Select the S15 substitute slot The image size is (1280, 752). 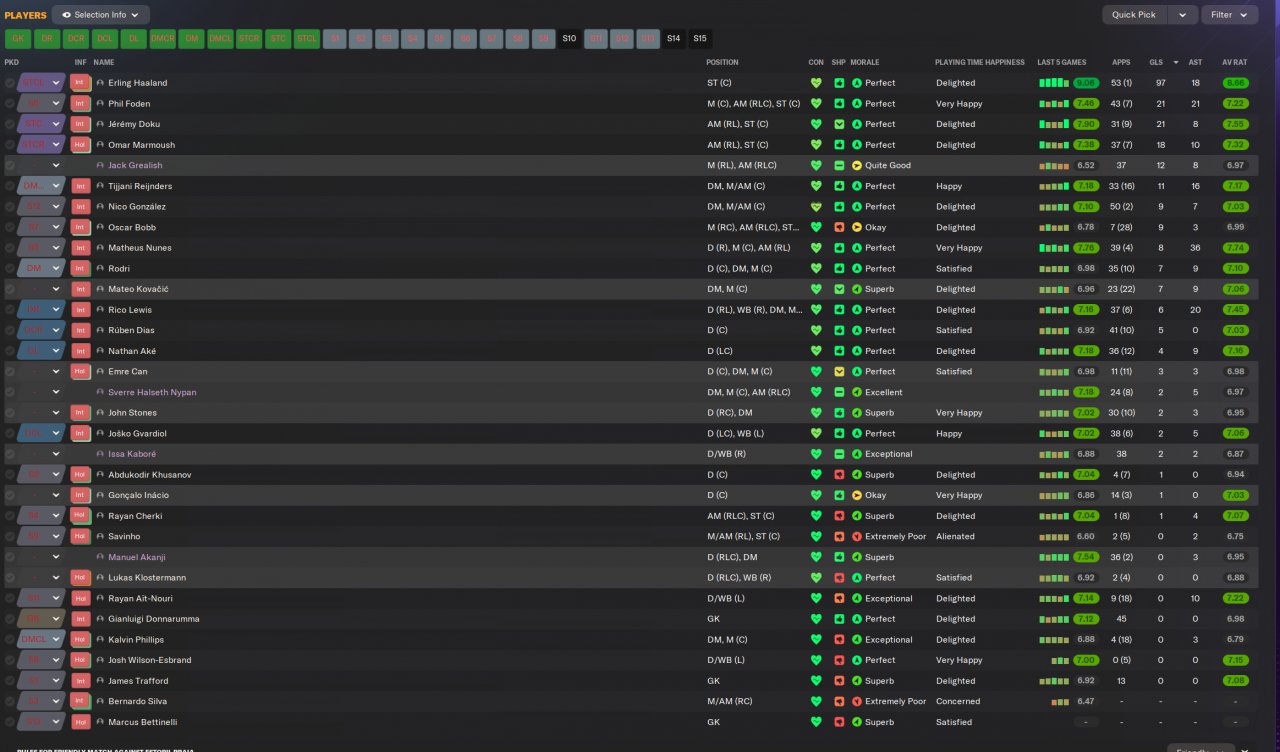click(700, 39)
